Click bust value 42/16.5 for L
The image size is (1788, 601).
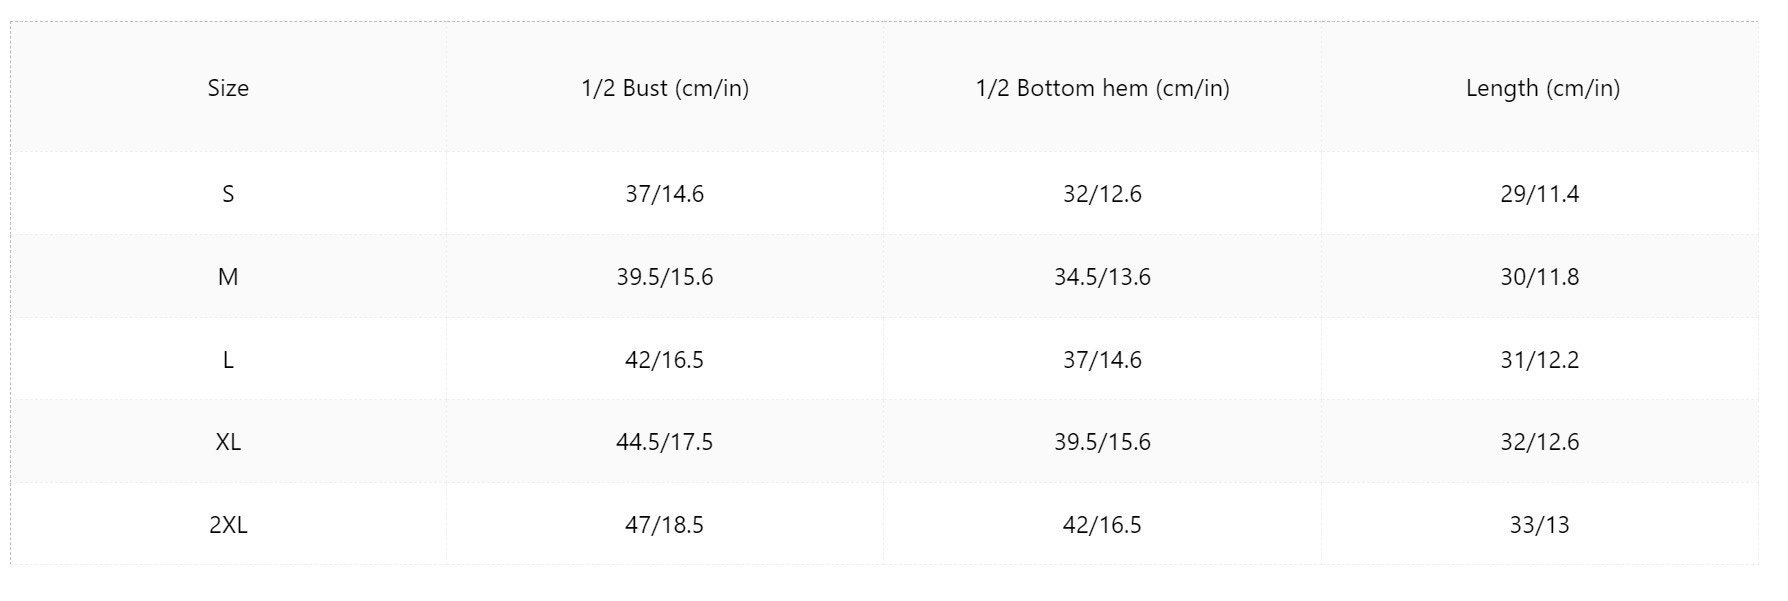pyautogui.click(x=665, y=360)
